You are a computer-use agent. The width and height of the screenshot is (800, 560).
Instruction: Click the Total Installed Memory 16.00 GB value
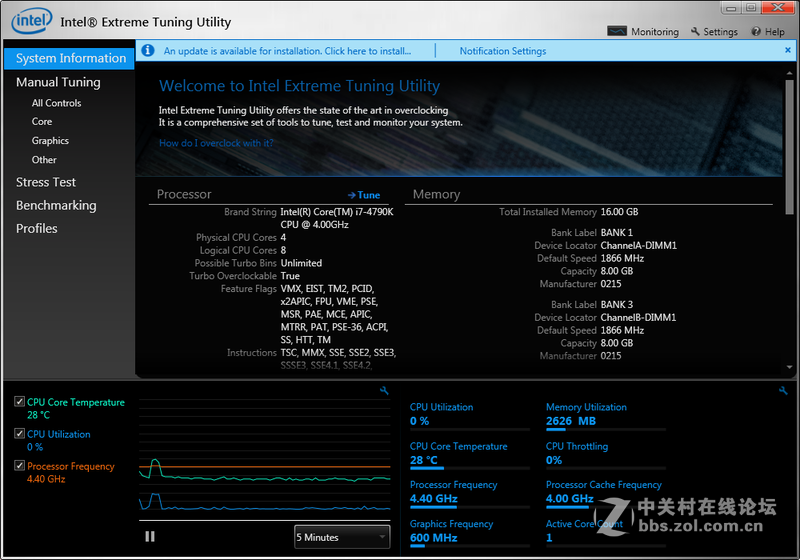(x=619, y=212)
